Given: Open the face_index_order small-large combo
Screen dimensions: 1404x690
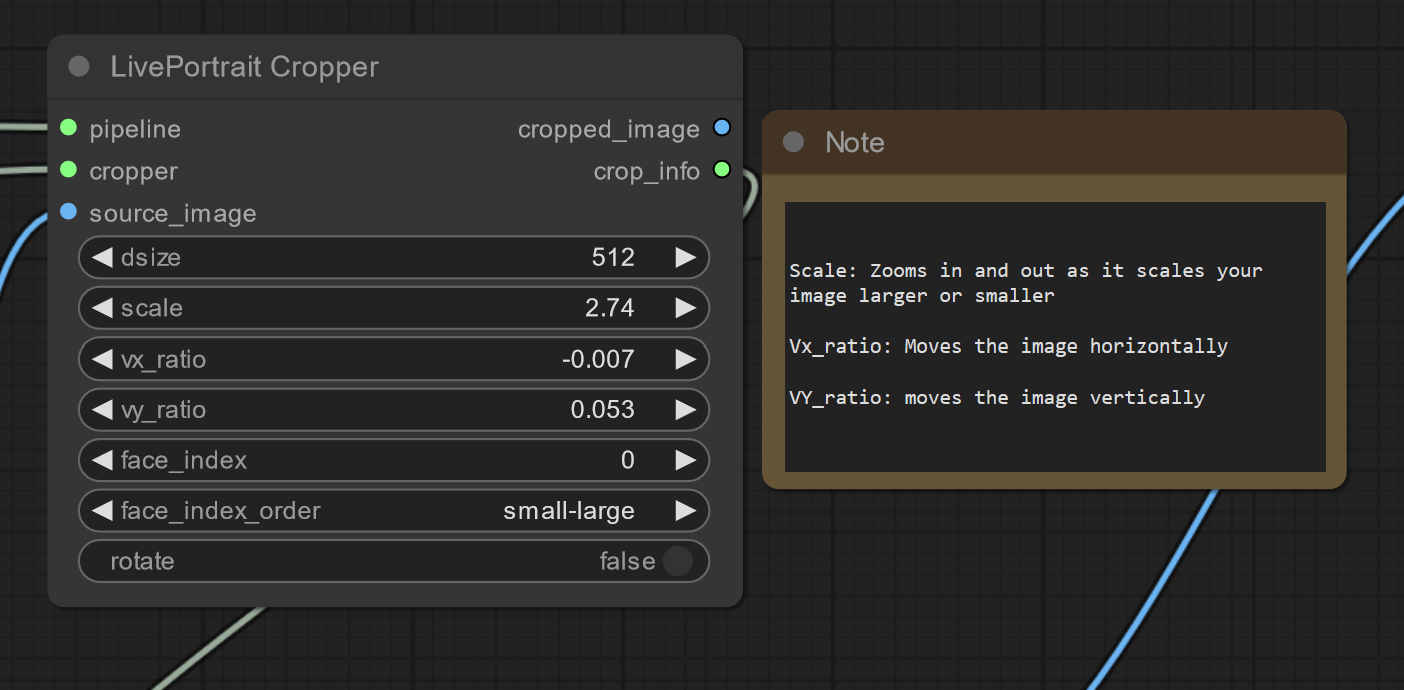Looking at the screenshot, I should point(394,511).
